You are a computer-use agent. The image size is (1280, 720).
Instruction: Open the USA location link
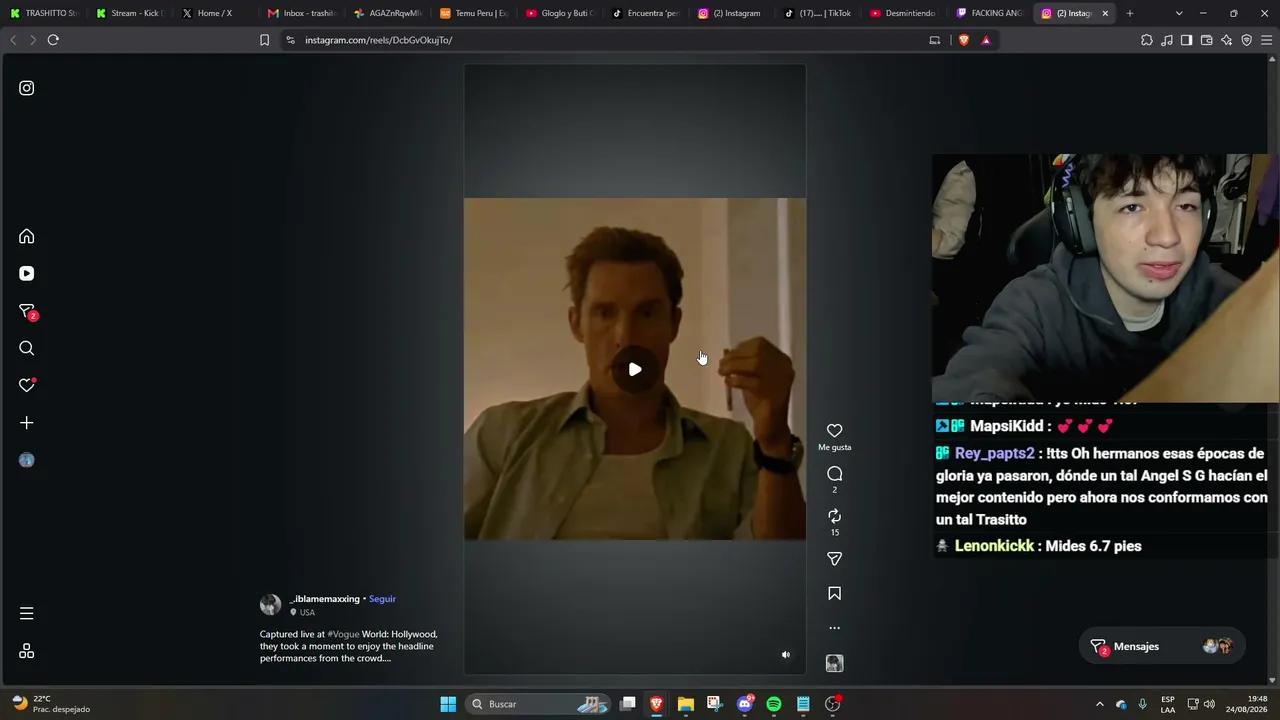tap(307, 612)
